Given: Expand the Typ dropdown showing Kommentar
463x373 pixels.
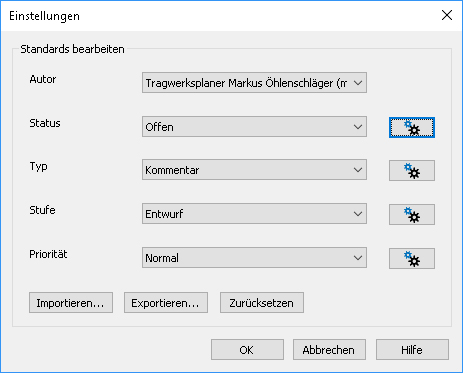Looking at the screenshot, I should 254,170.
